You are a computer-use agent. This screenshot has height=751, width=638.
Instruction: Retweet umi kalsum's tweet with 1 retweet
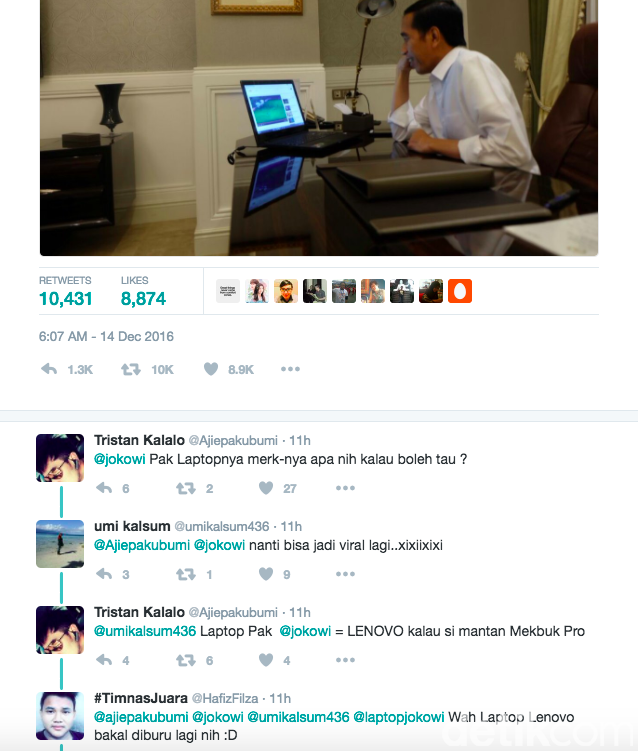pos(185,574)
